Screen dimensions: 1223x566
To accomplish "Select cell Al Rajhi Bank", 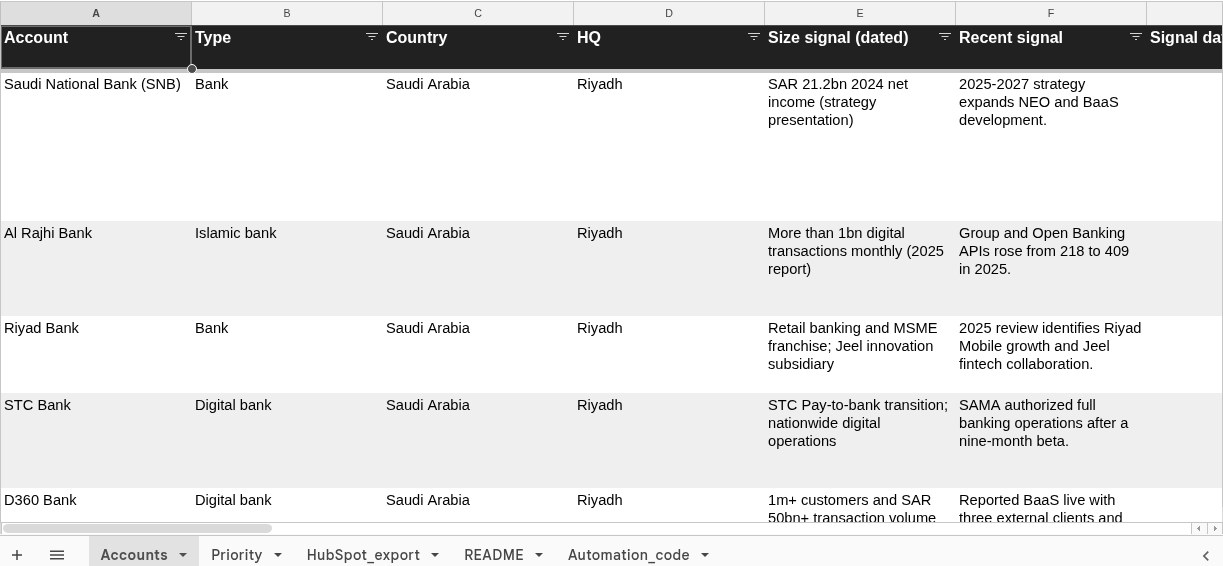I will [x=96, y=269].
